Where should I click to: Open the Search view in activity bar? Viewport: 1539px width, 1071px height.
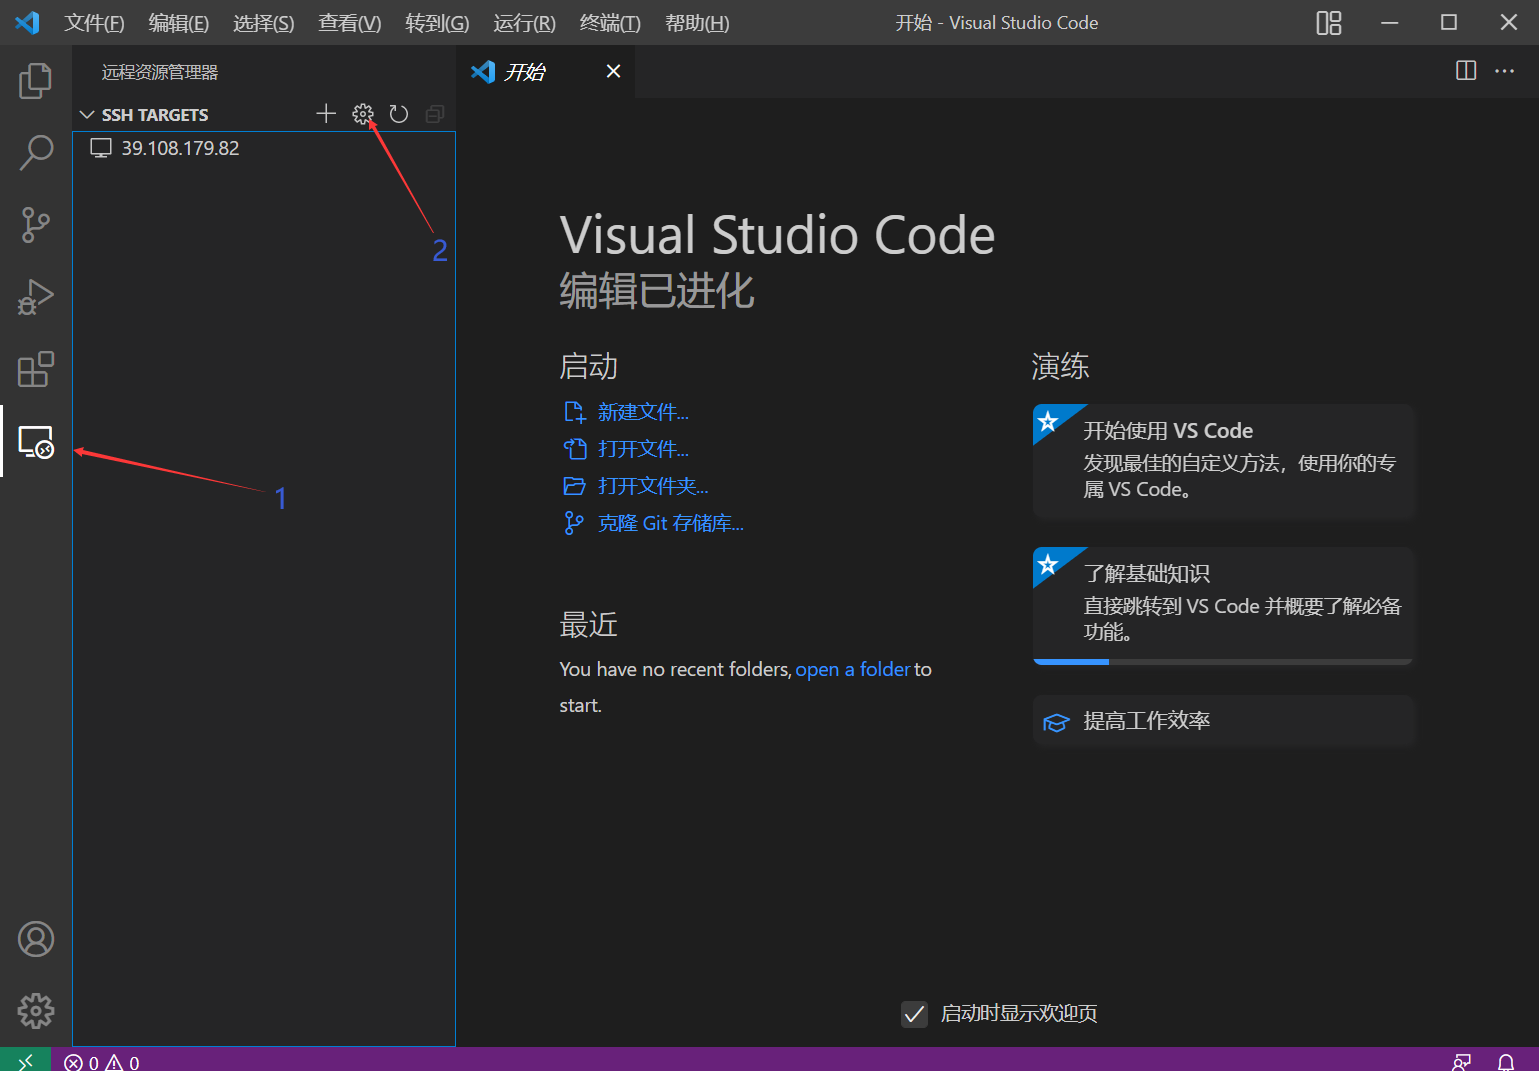pyautogui.click(x=36, y=153)
